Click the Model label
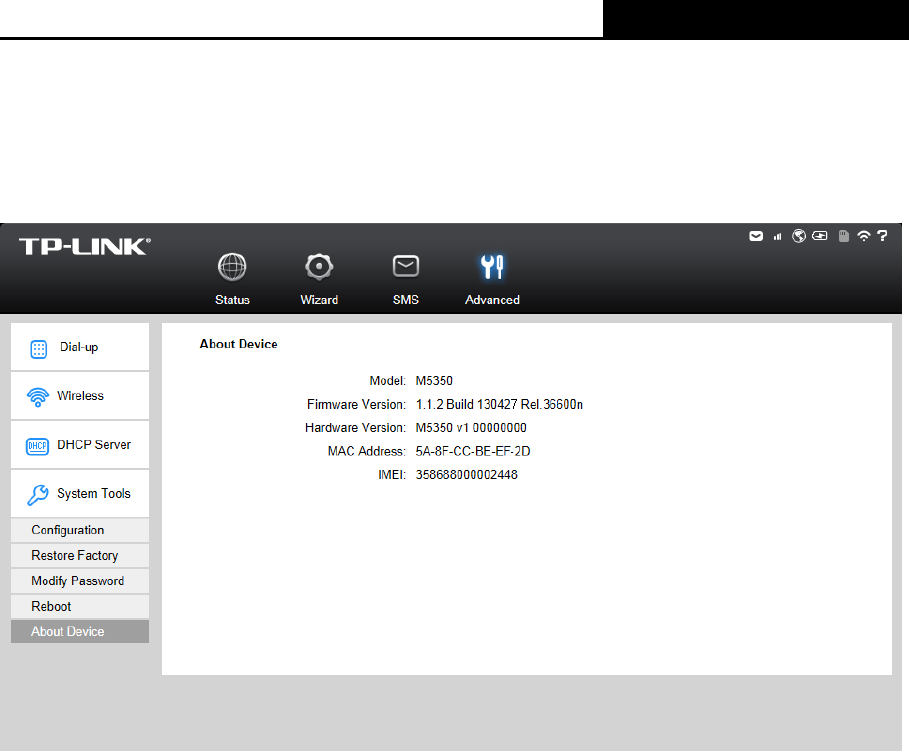Image resolution: width=909 pixels, height=751 pixels. (x=388, y=381)
